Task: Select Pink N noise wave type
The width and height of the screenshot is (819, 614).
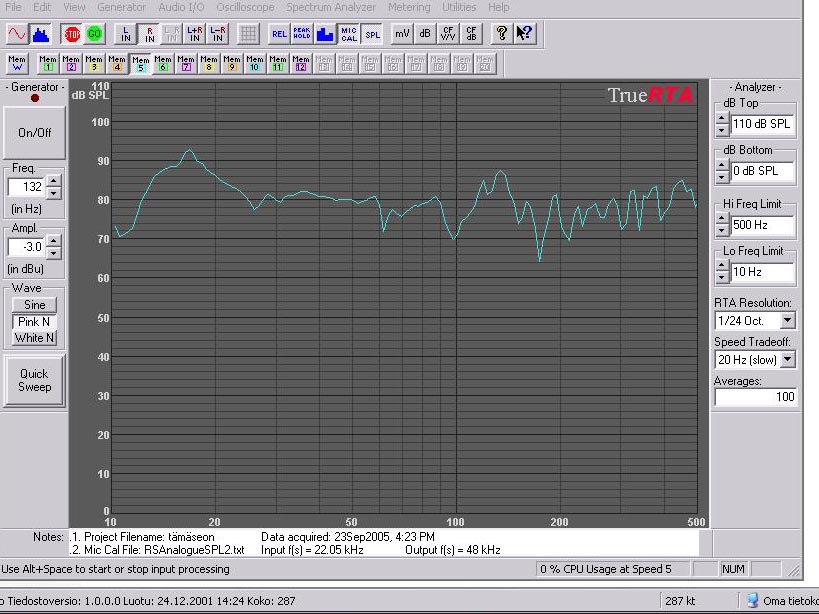Action: [x=34, y=321]
